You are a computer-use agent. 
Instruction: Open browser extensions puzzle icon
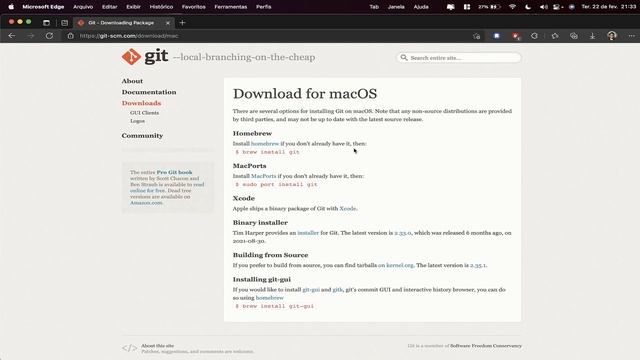pos(534,36)
